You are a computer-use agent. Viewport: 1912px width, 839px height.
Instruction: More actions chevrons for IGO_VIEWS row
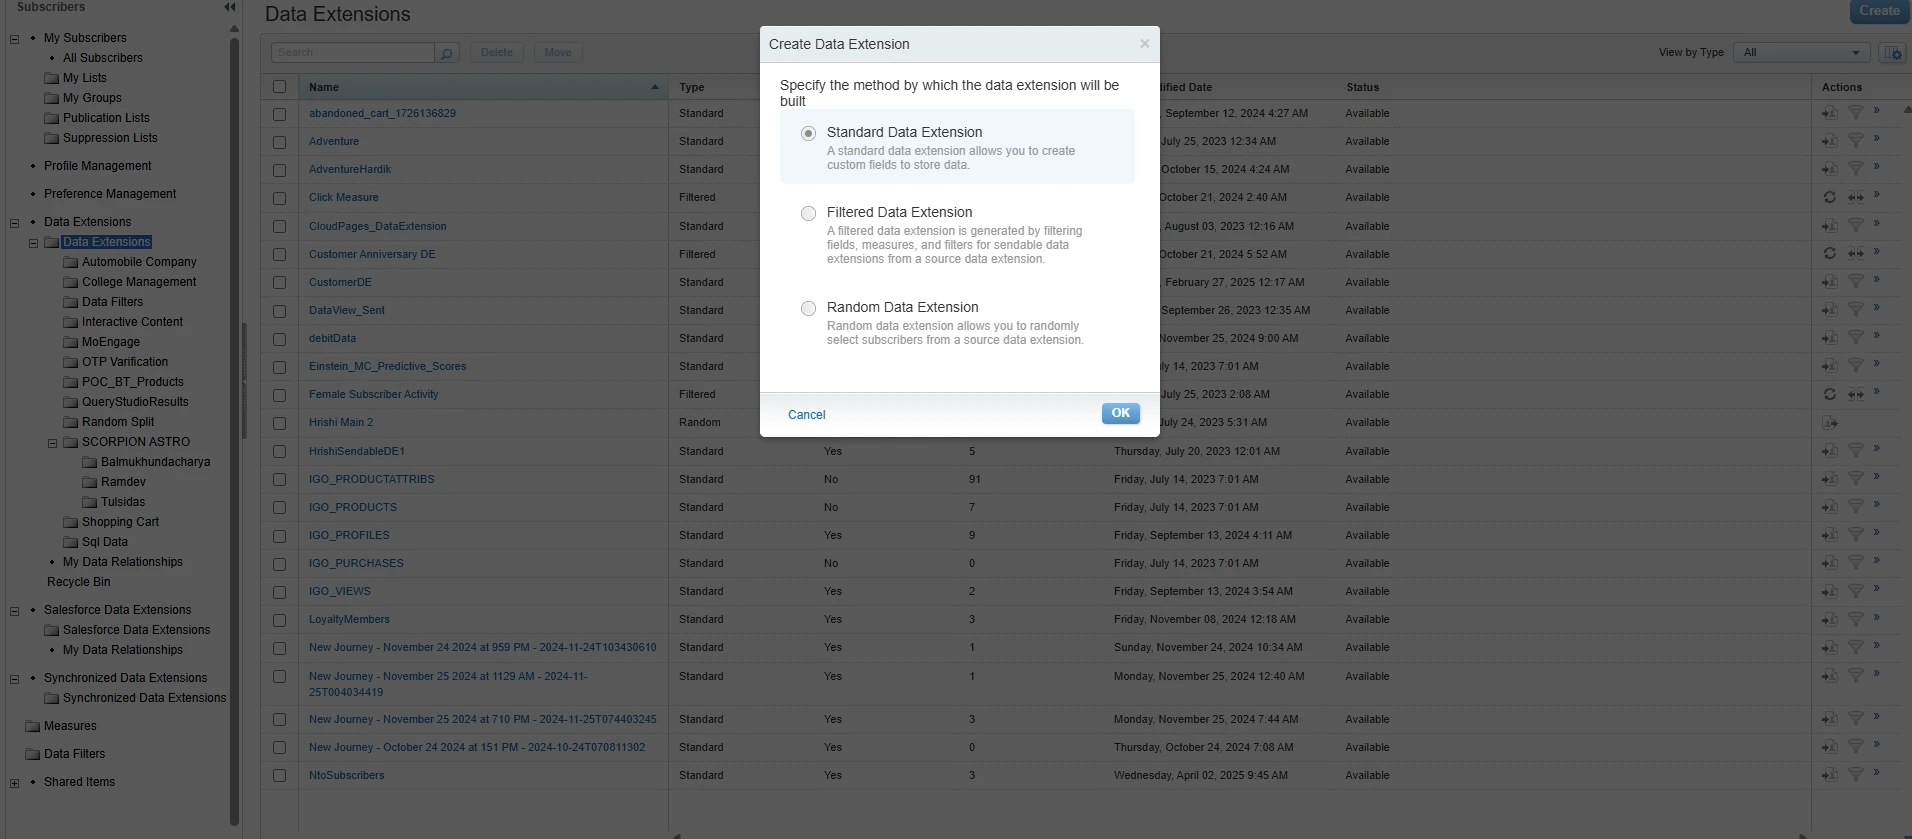pos(1877,589)
